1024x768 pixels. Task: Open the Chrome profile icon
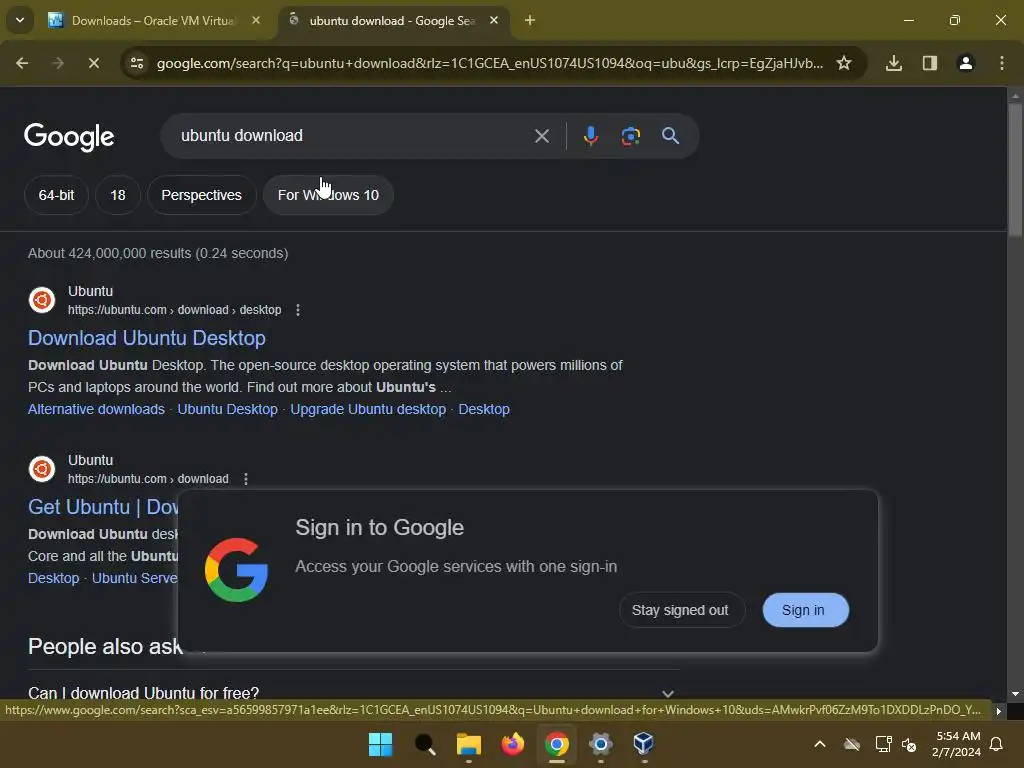[966, 63]
